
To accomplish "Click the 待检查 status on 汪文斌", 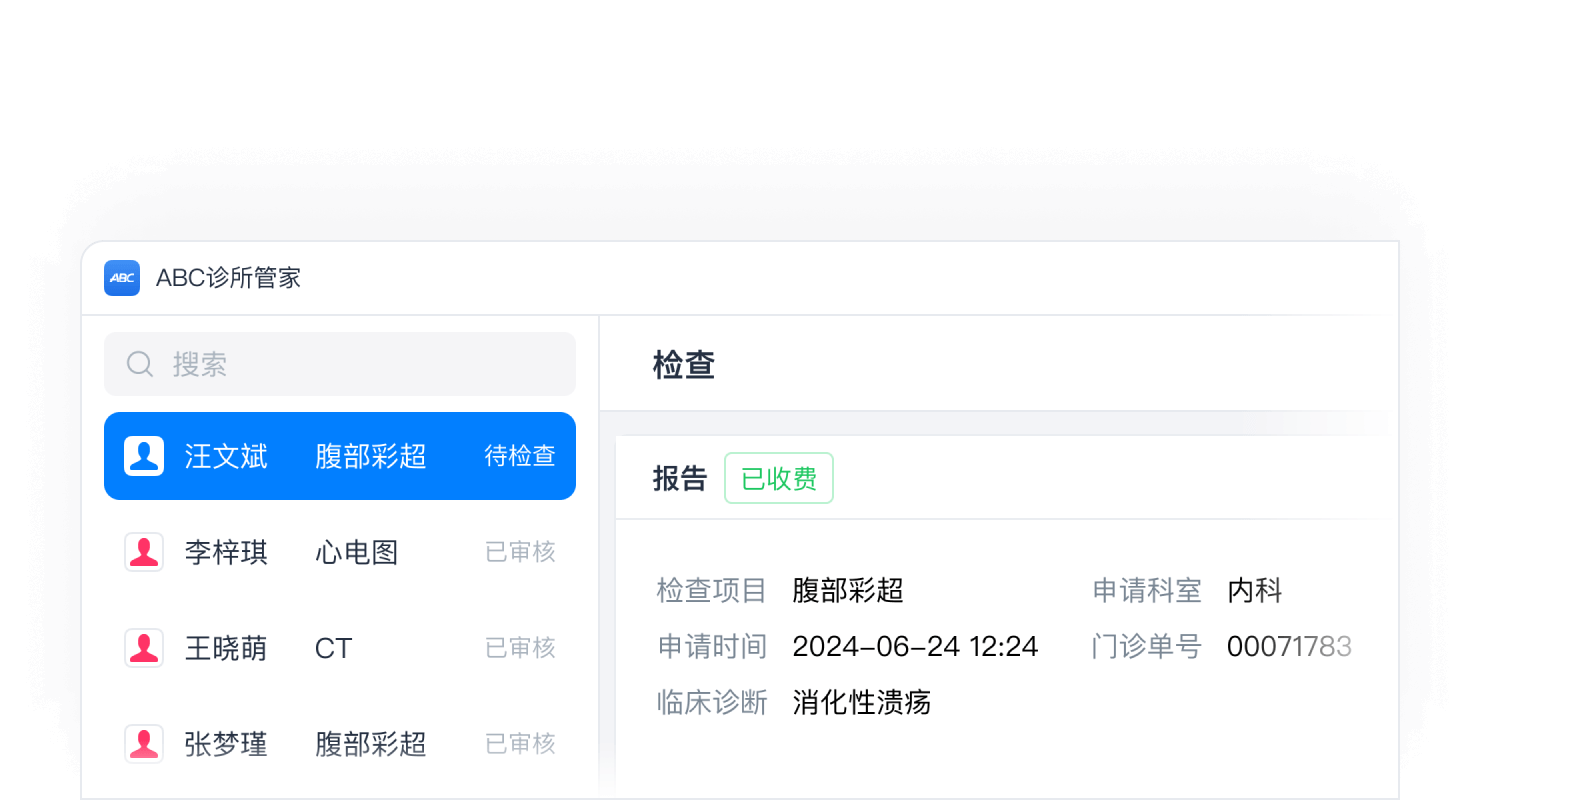I will pos(519,456).
